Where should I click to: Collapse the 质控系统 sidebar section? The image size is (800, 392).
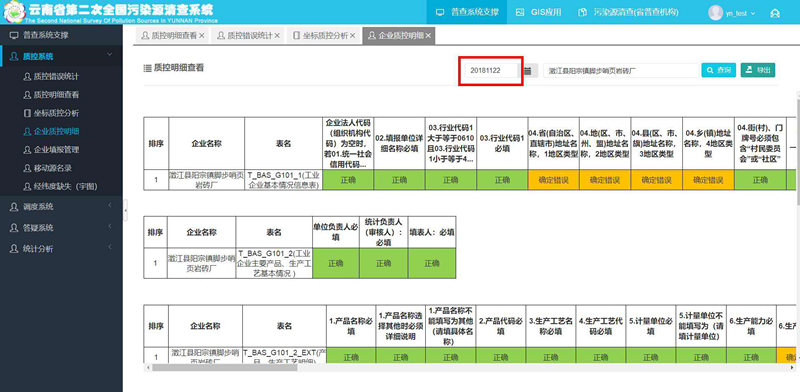click(61, 56)
